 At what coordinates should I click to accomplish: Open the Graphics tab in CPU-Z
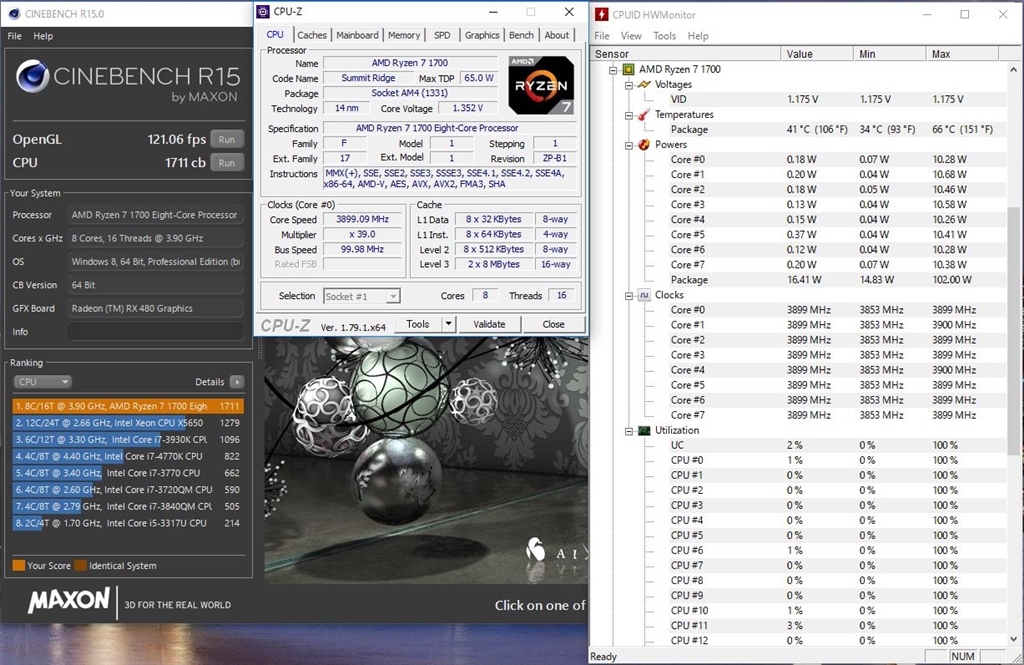point(482,35)
